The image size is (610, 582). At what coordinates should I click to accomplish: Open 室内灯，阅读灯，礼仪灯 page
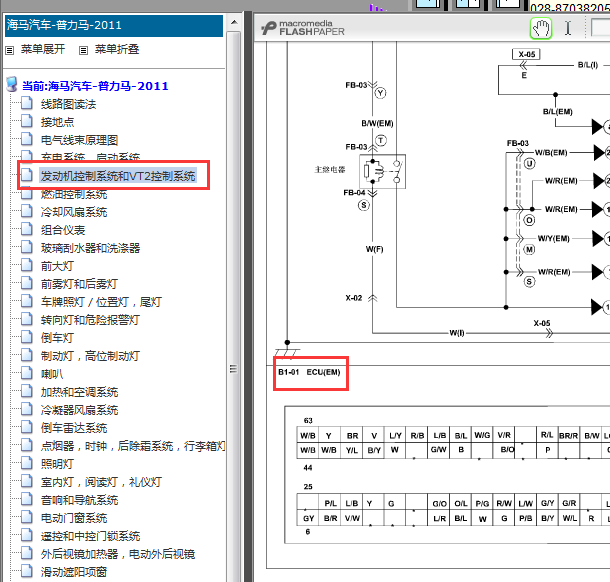click(101, 482)
